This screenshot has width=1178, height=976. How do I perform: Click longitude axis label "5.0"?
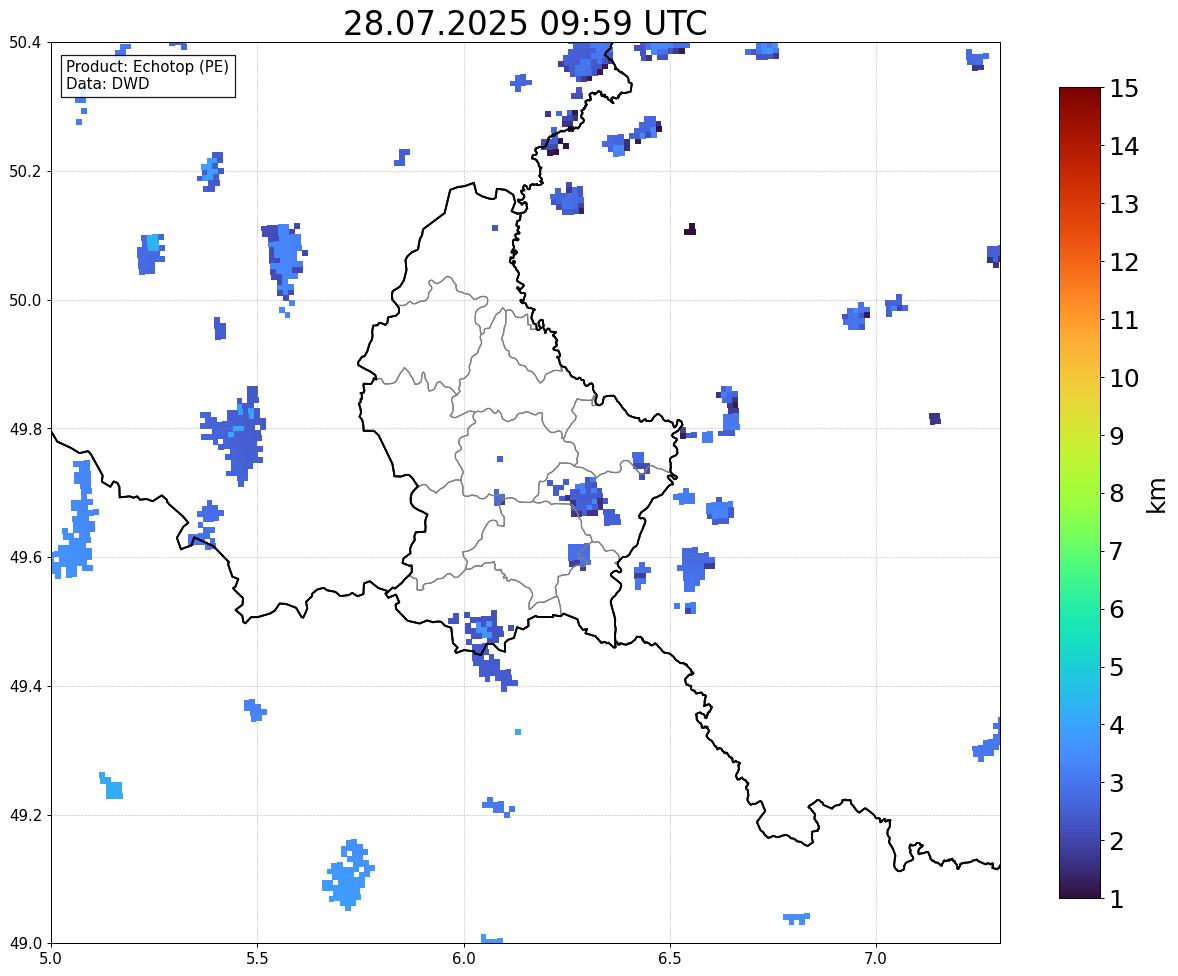pyautogui.click(x=51, y=959)
